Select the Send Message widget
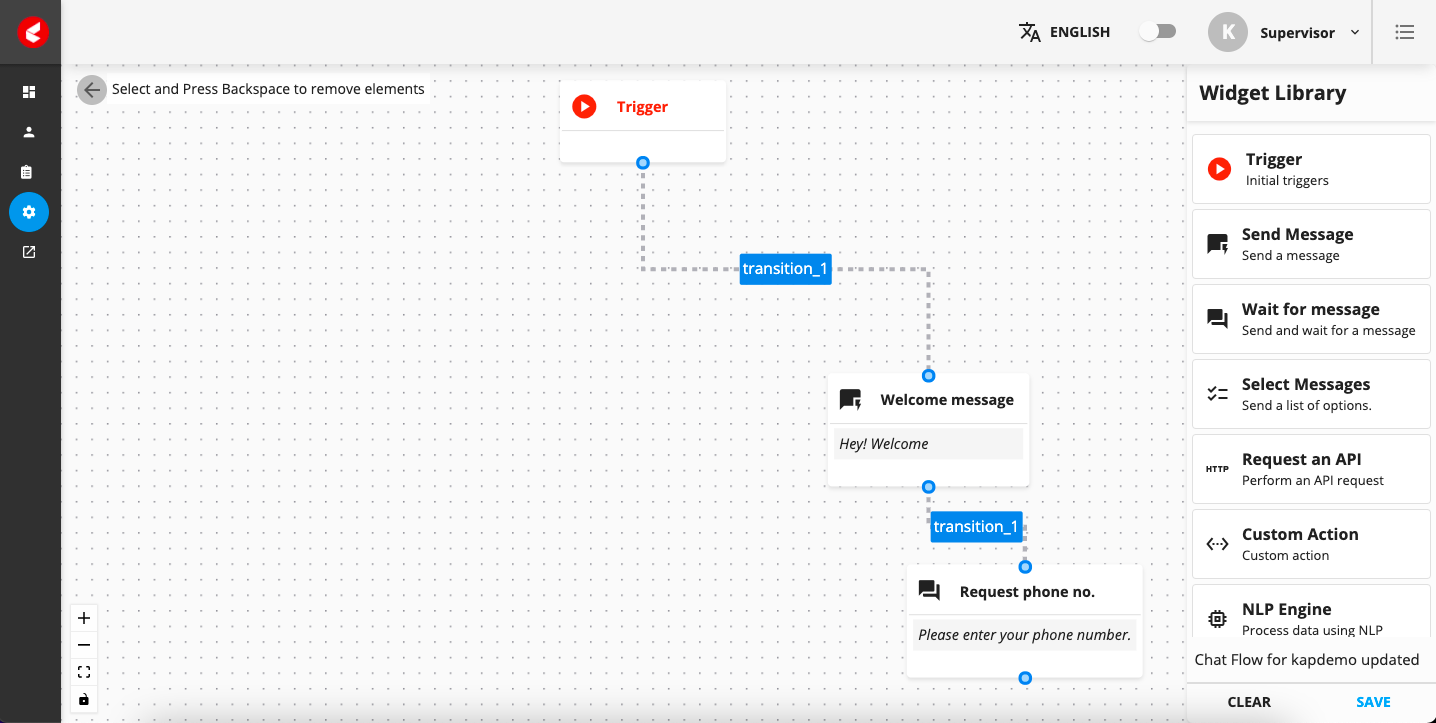This screenshot has height=723, width=1436. pyautogui.click(x=1311, y=244)
